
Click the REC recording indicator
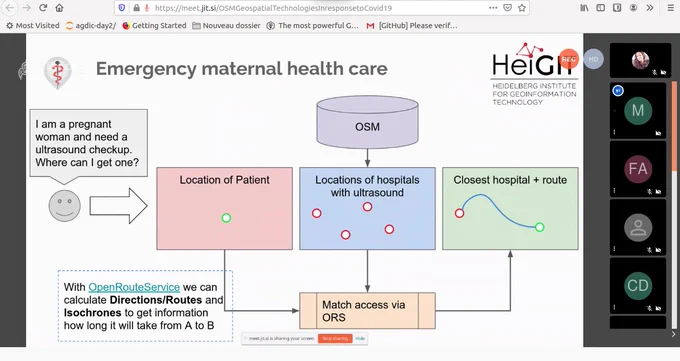(x=569, y=59)
